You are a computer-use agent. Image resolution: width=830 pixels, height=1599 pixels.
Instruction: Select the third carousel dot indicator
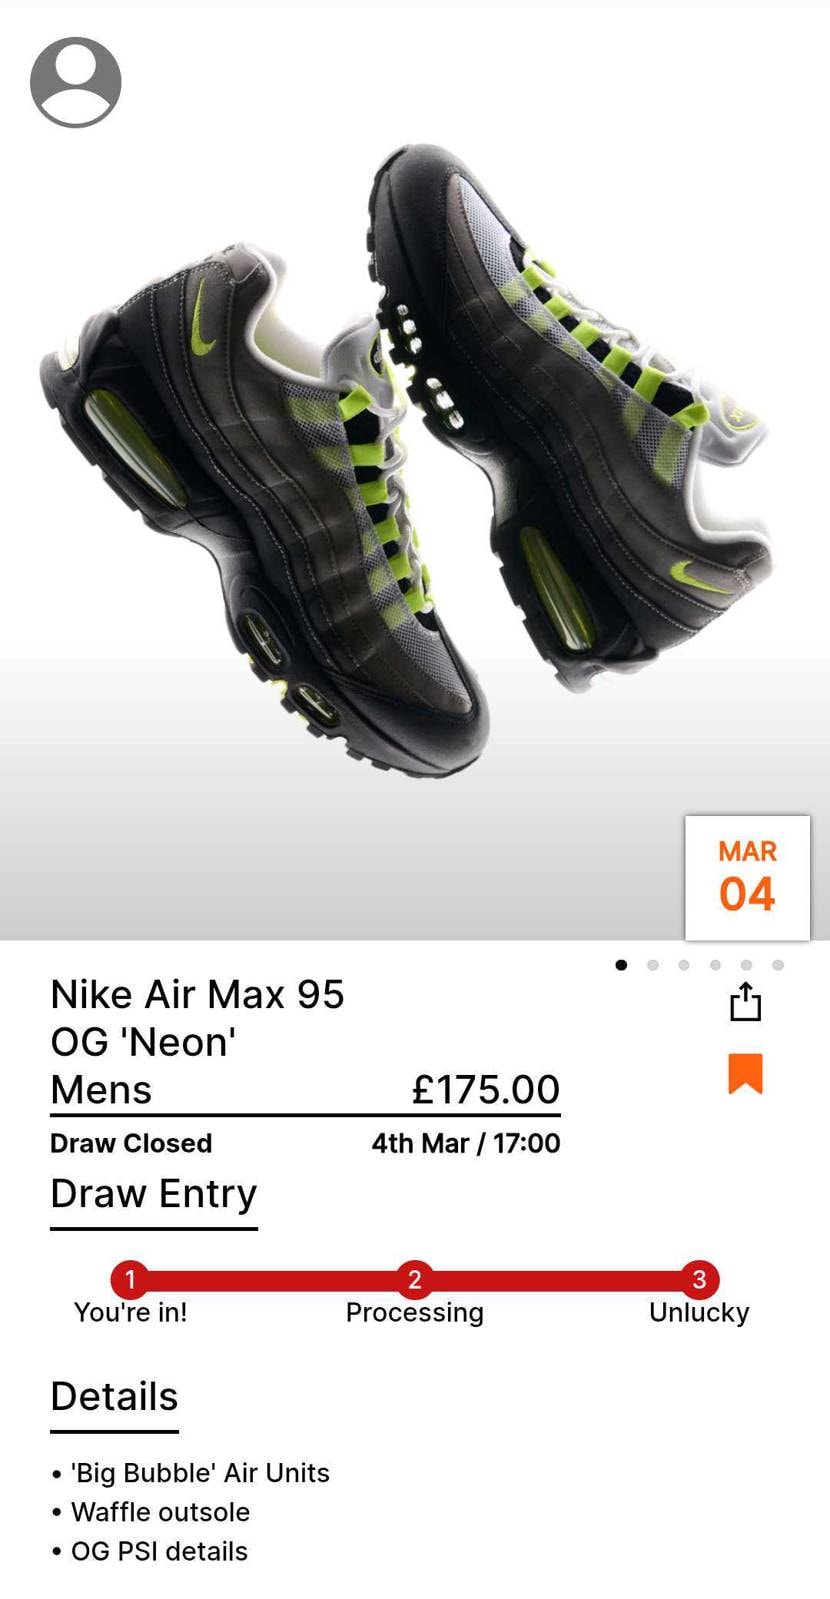[684, 965]
